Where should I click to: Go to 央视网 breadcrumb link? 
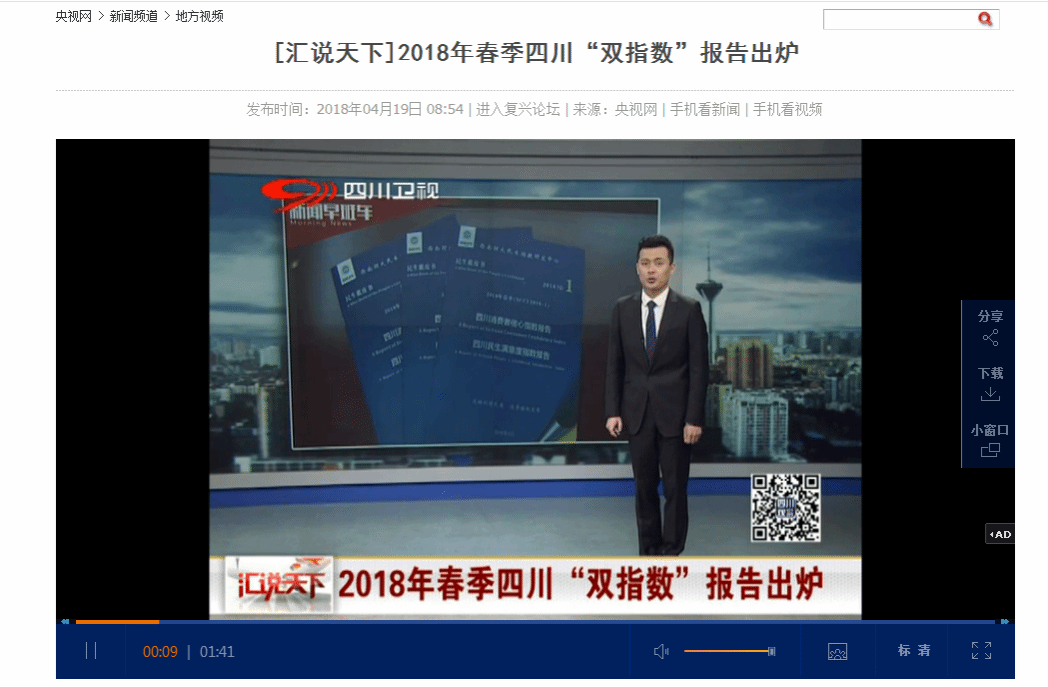point(73,16)
